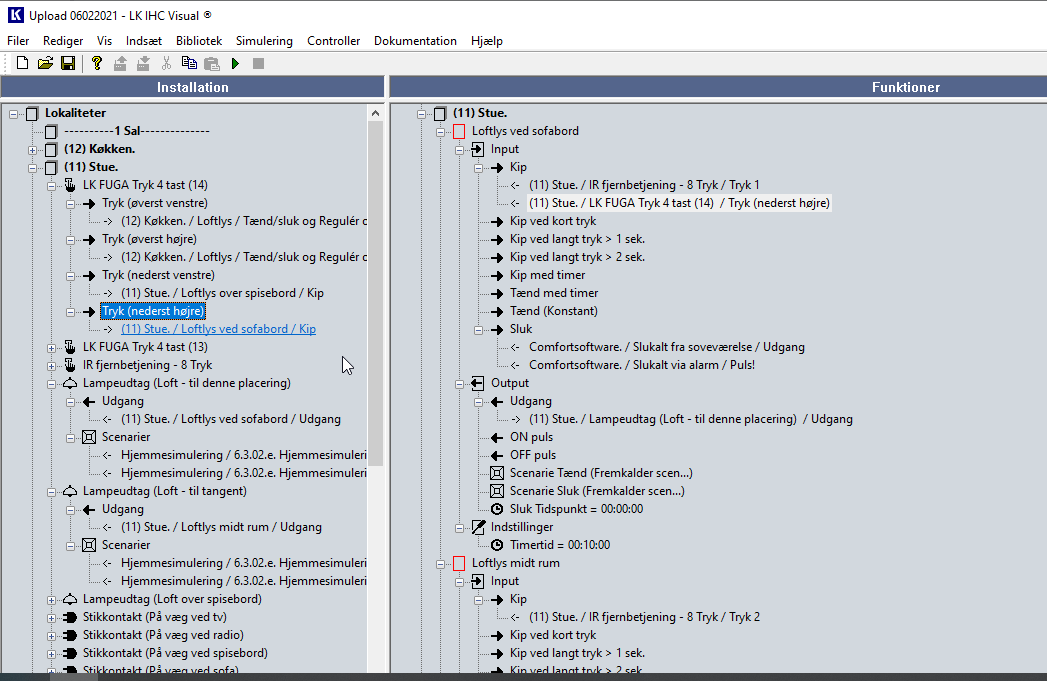Open the Controller menu

(x=333, y=41)
